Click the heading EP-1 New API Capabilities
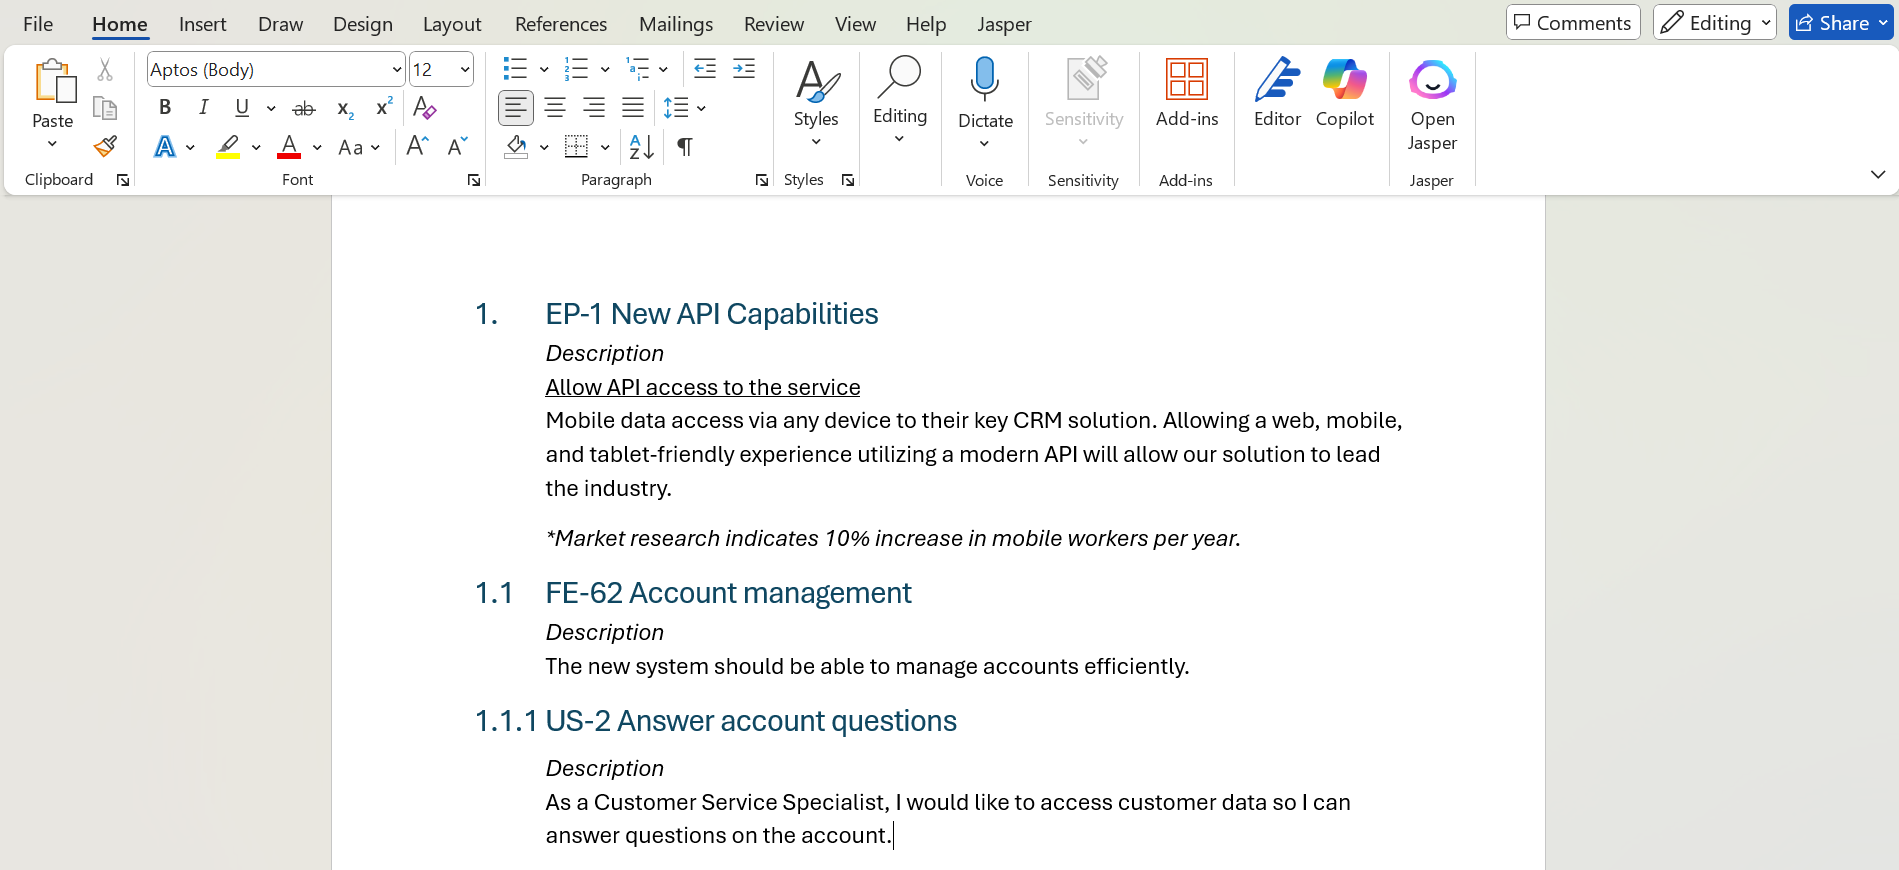 click(x=711, y=314)
